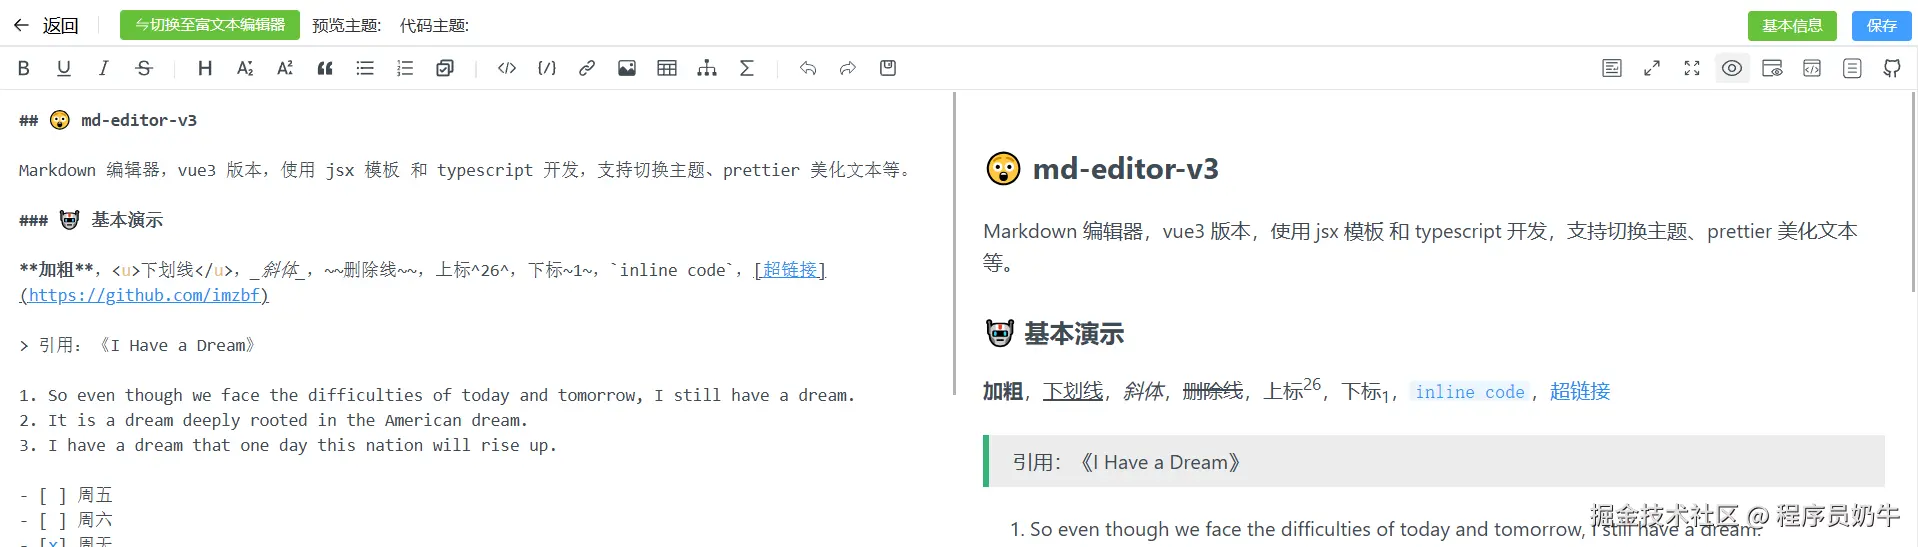Click the 预览主题 label

346,26
